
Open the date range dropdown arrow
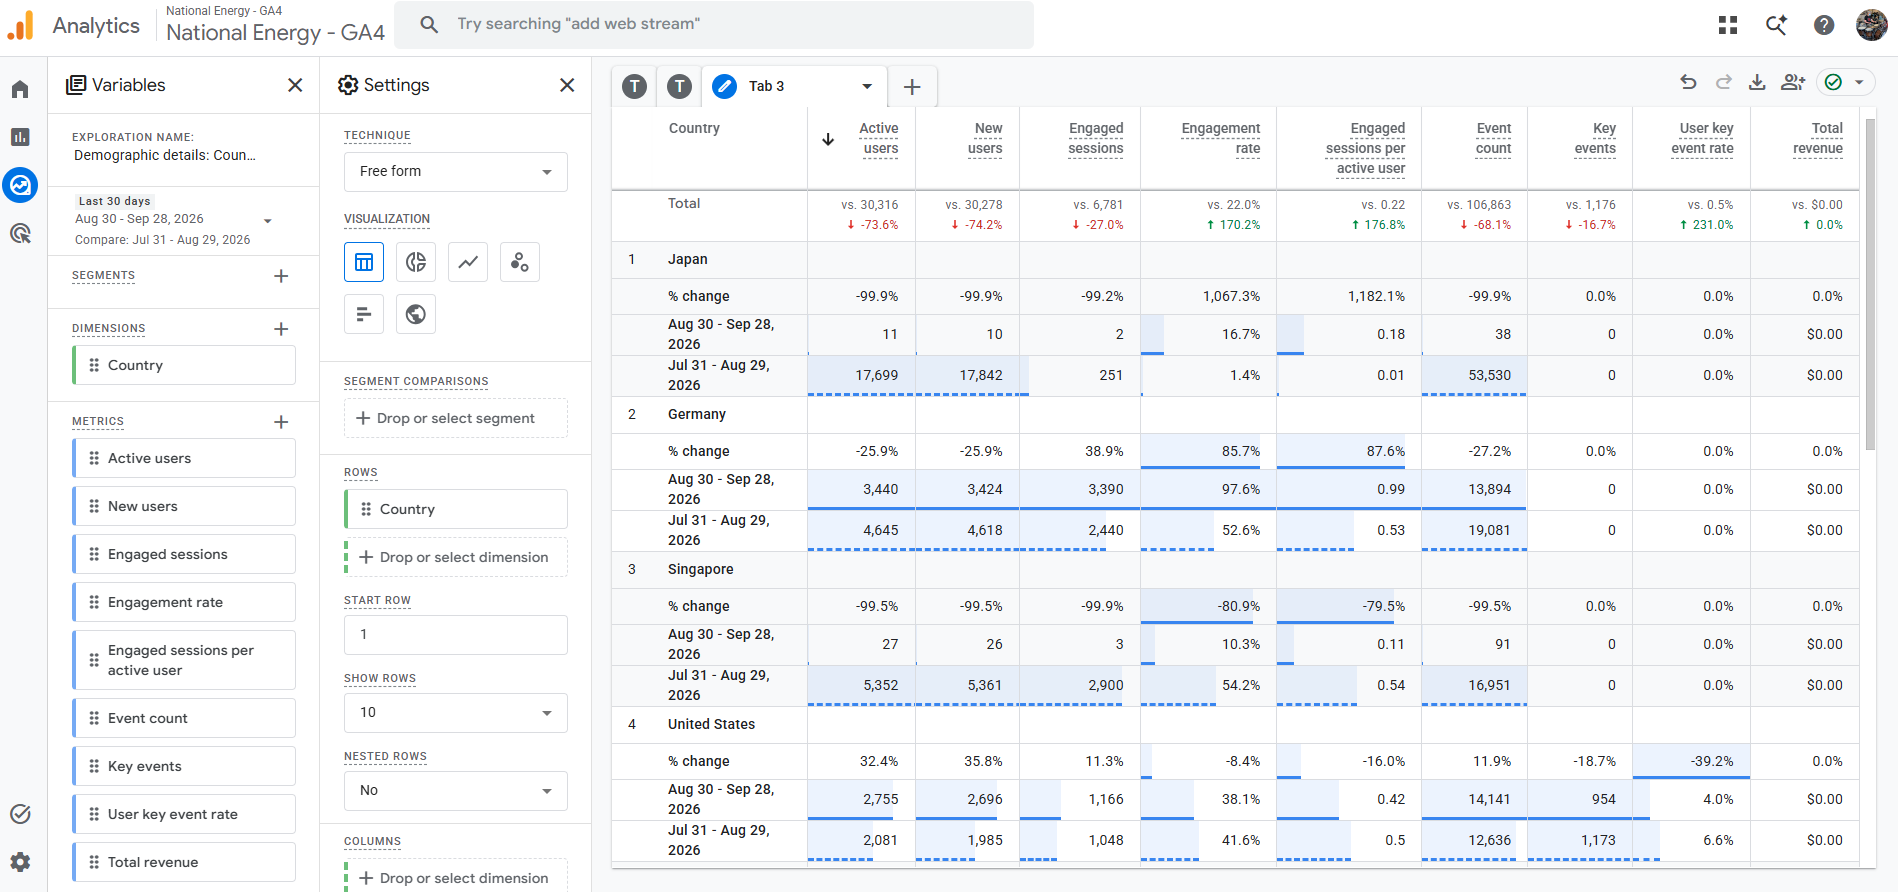[268, 221]
